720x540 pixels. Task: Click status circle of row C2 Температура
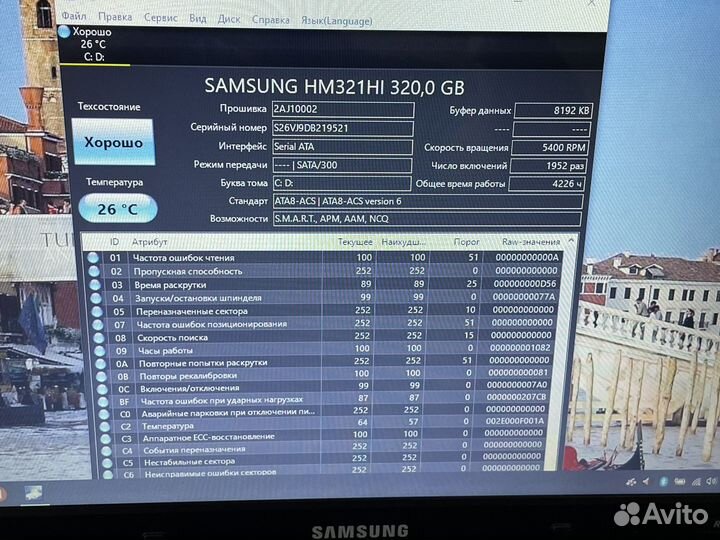(105, 427)
